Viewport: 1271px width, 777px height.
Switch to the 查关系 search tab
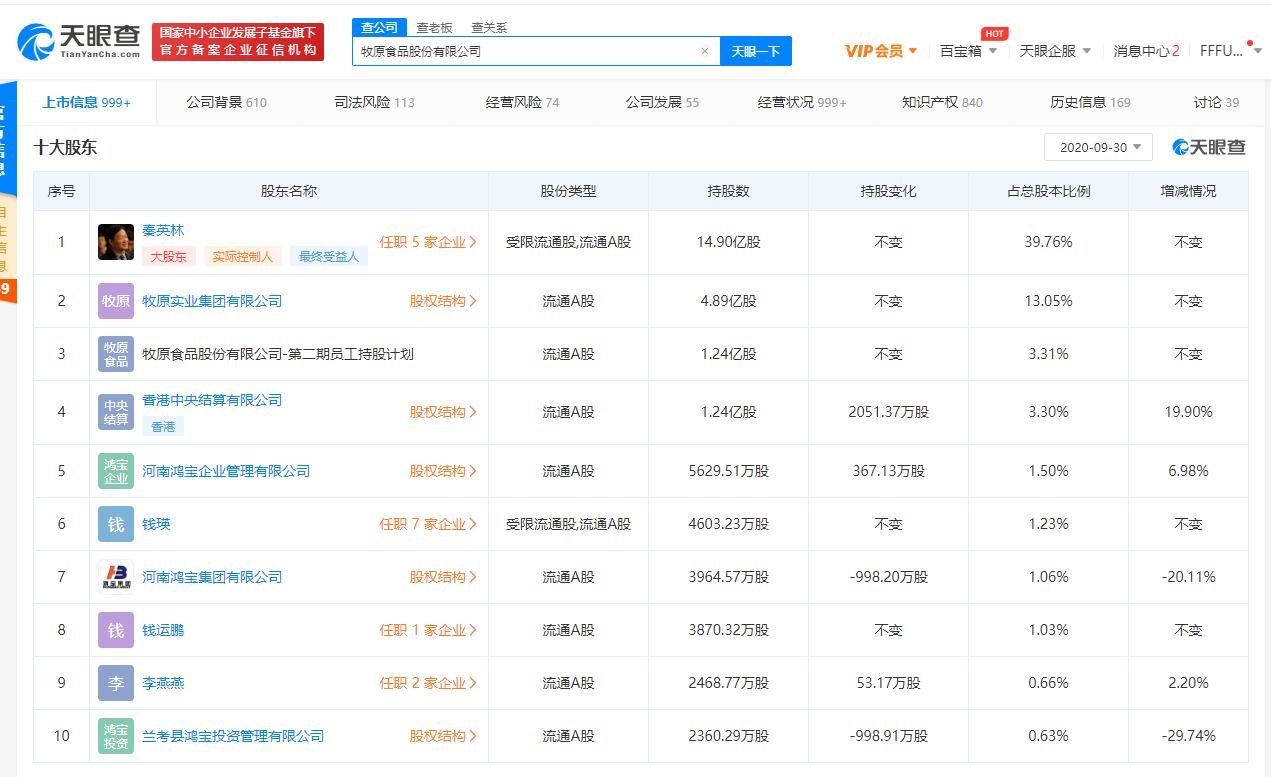pos(489,28)
